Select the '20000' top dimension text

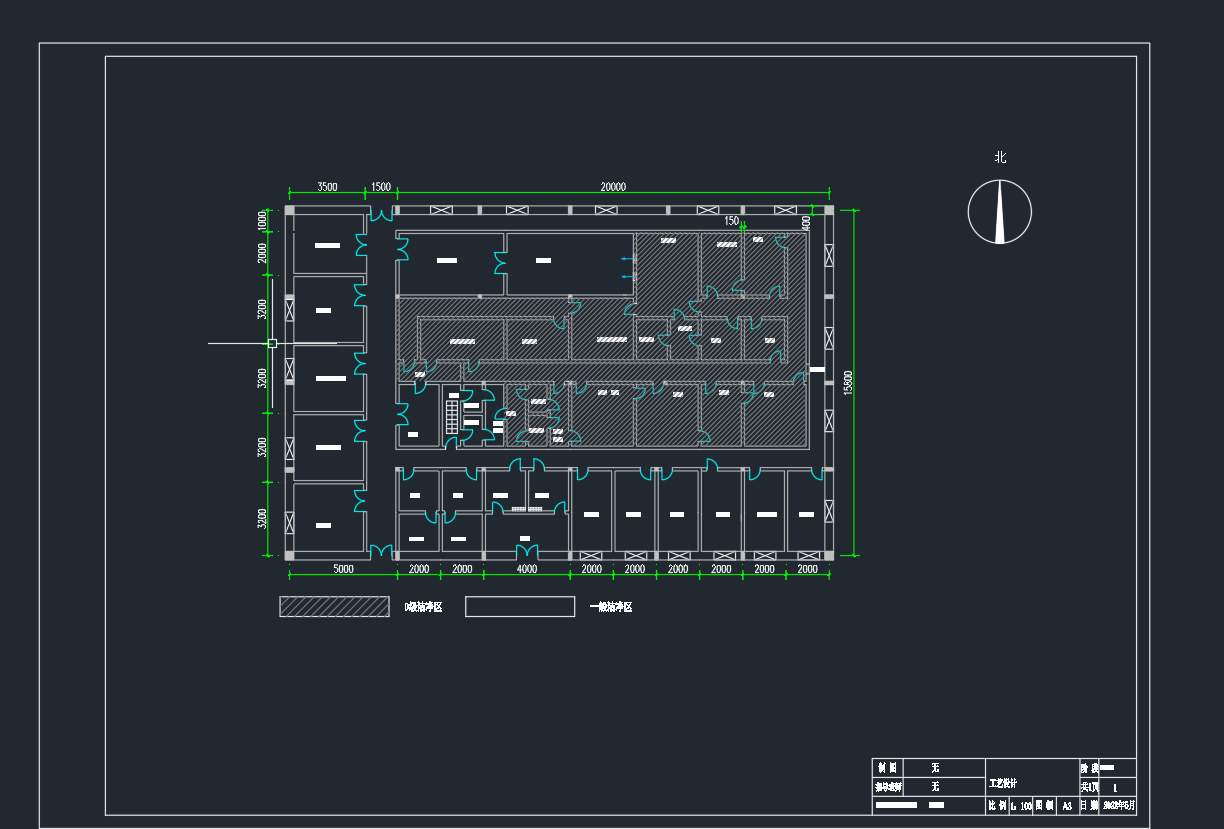click(x=613, y=186)
